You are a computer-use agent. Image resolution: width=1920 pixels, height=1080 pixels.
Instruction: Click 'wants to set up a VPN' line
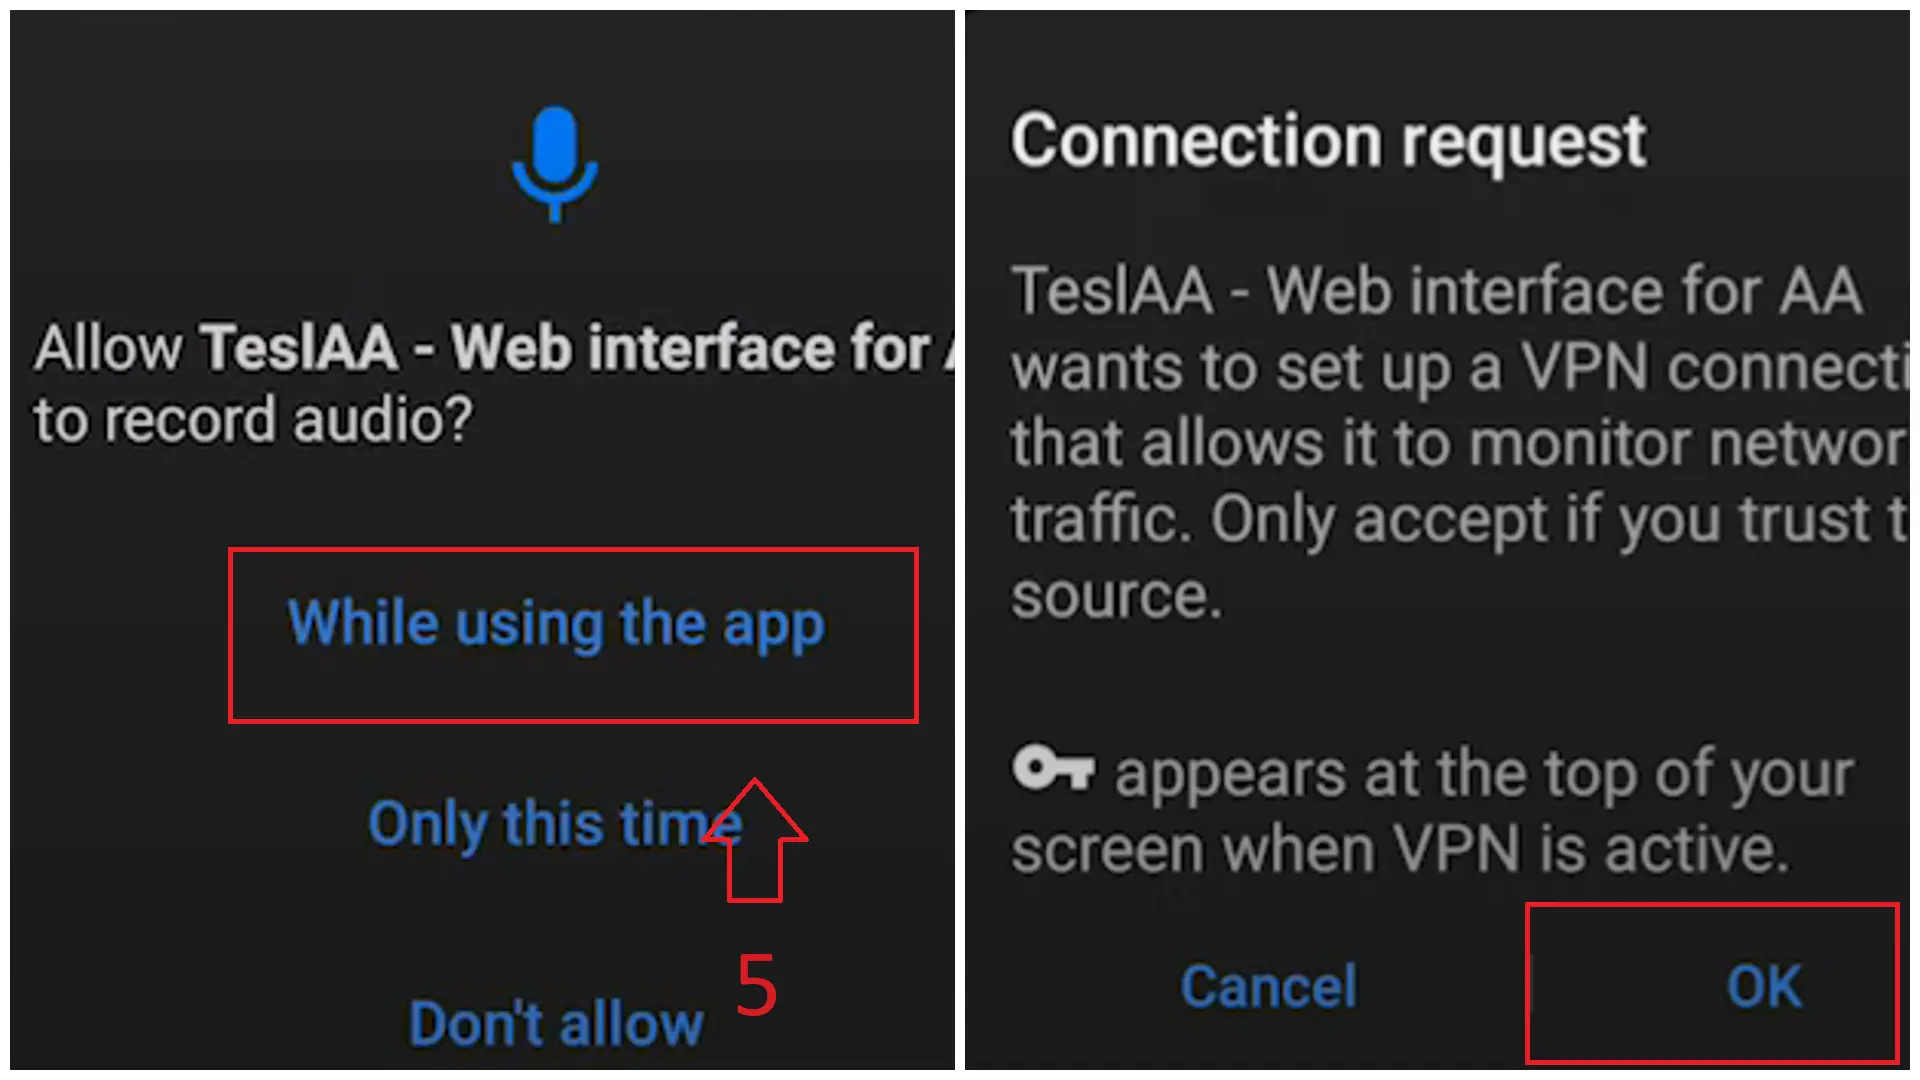point(1459,368)
